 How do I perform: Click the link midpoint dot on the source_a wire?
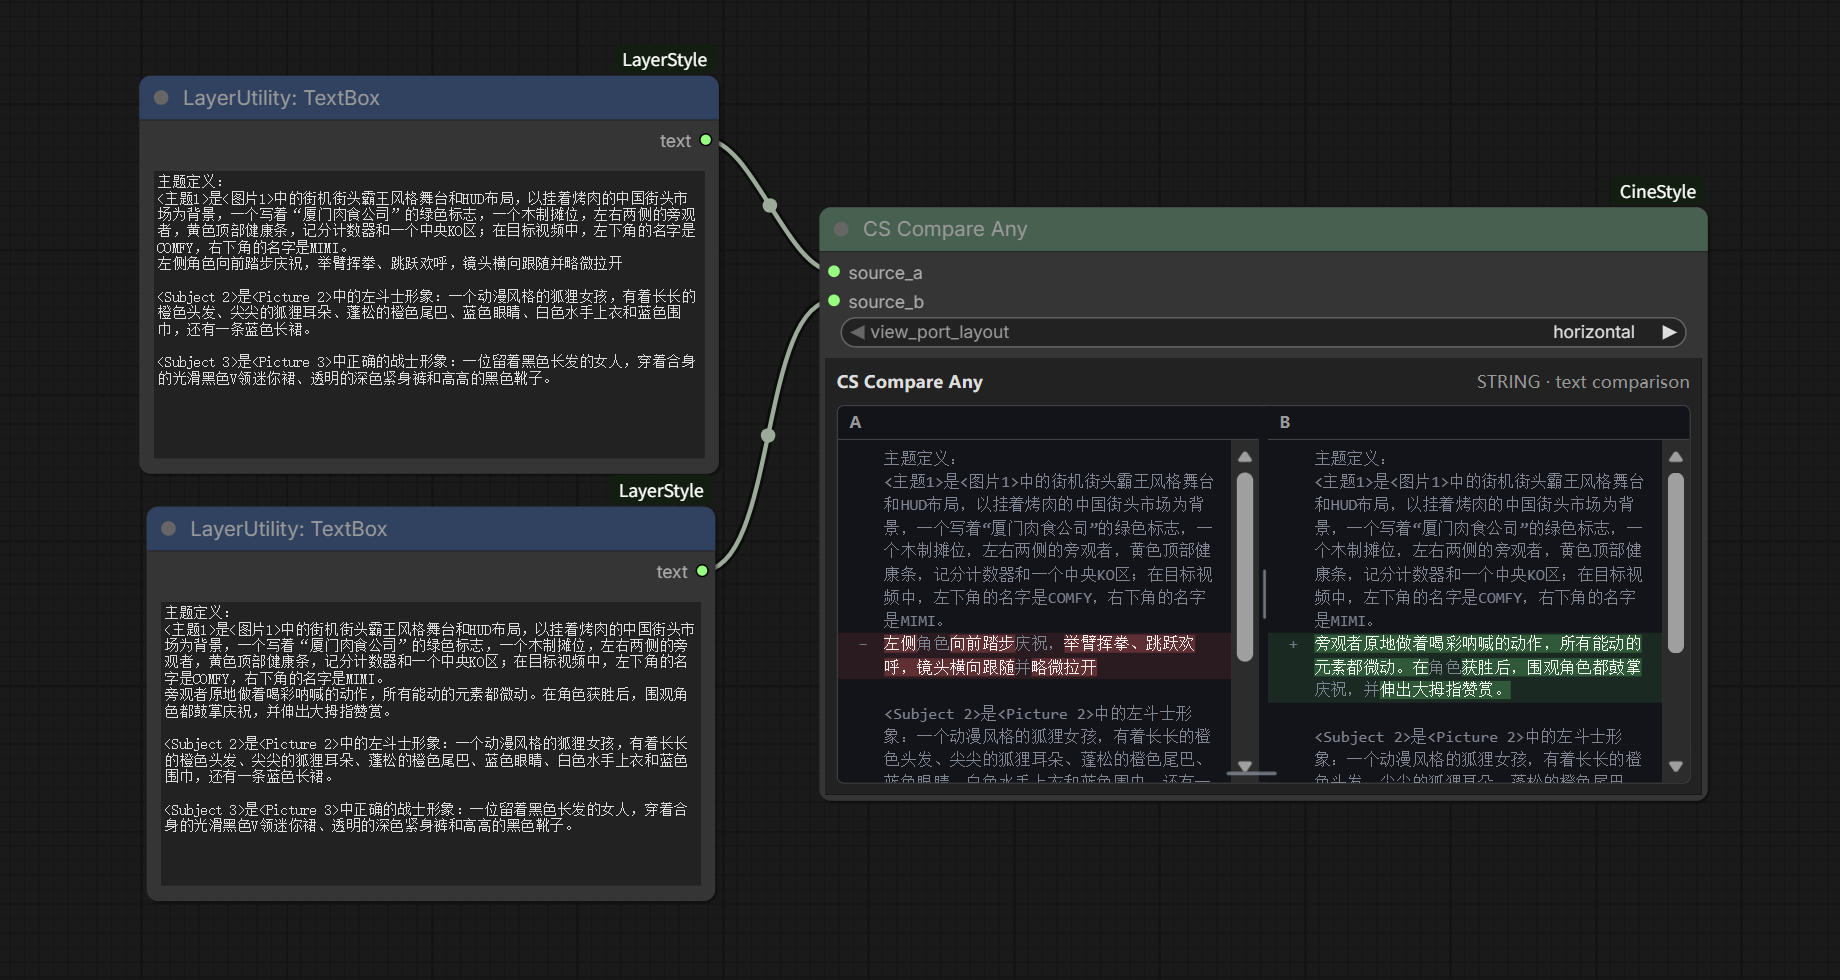coord(770,206)
